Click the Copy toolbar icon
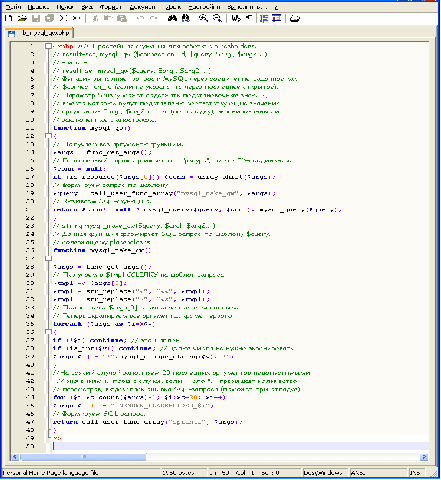 (108, 18)
